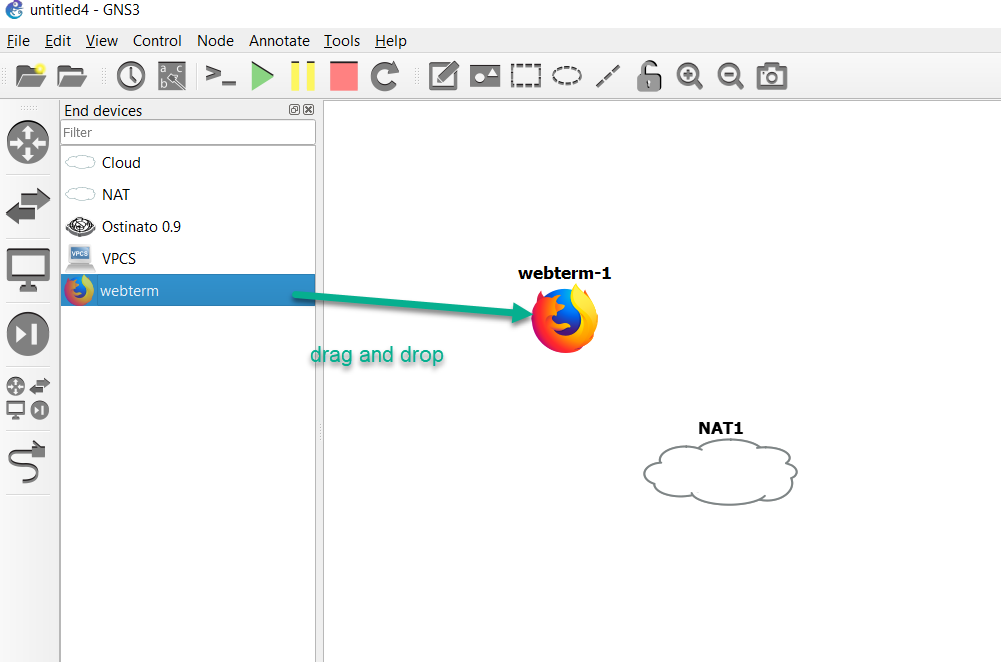This screenshot has height=662, width=1001.
Task: Select the webterm-1 Firefox node on canvas
Action: 565,319
